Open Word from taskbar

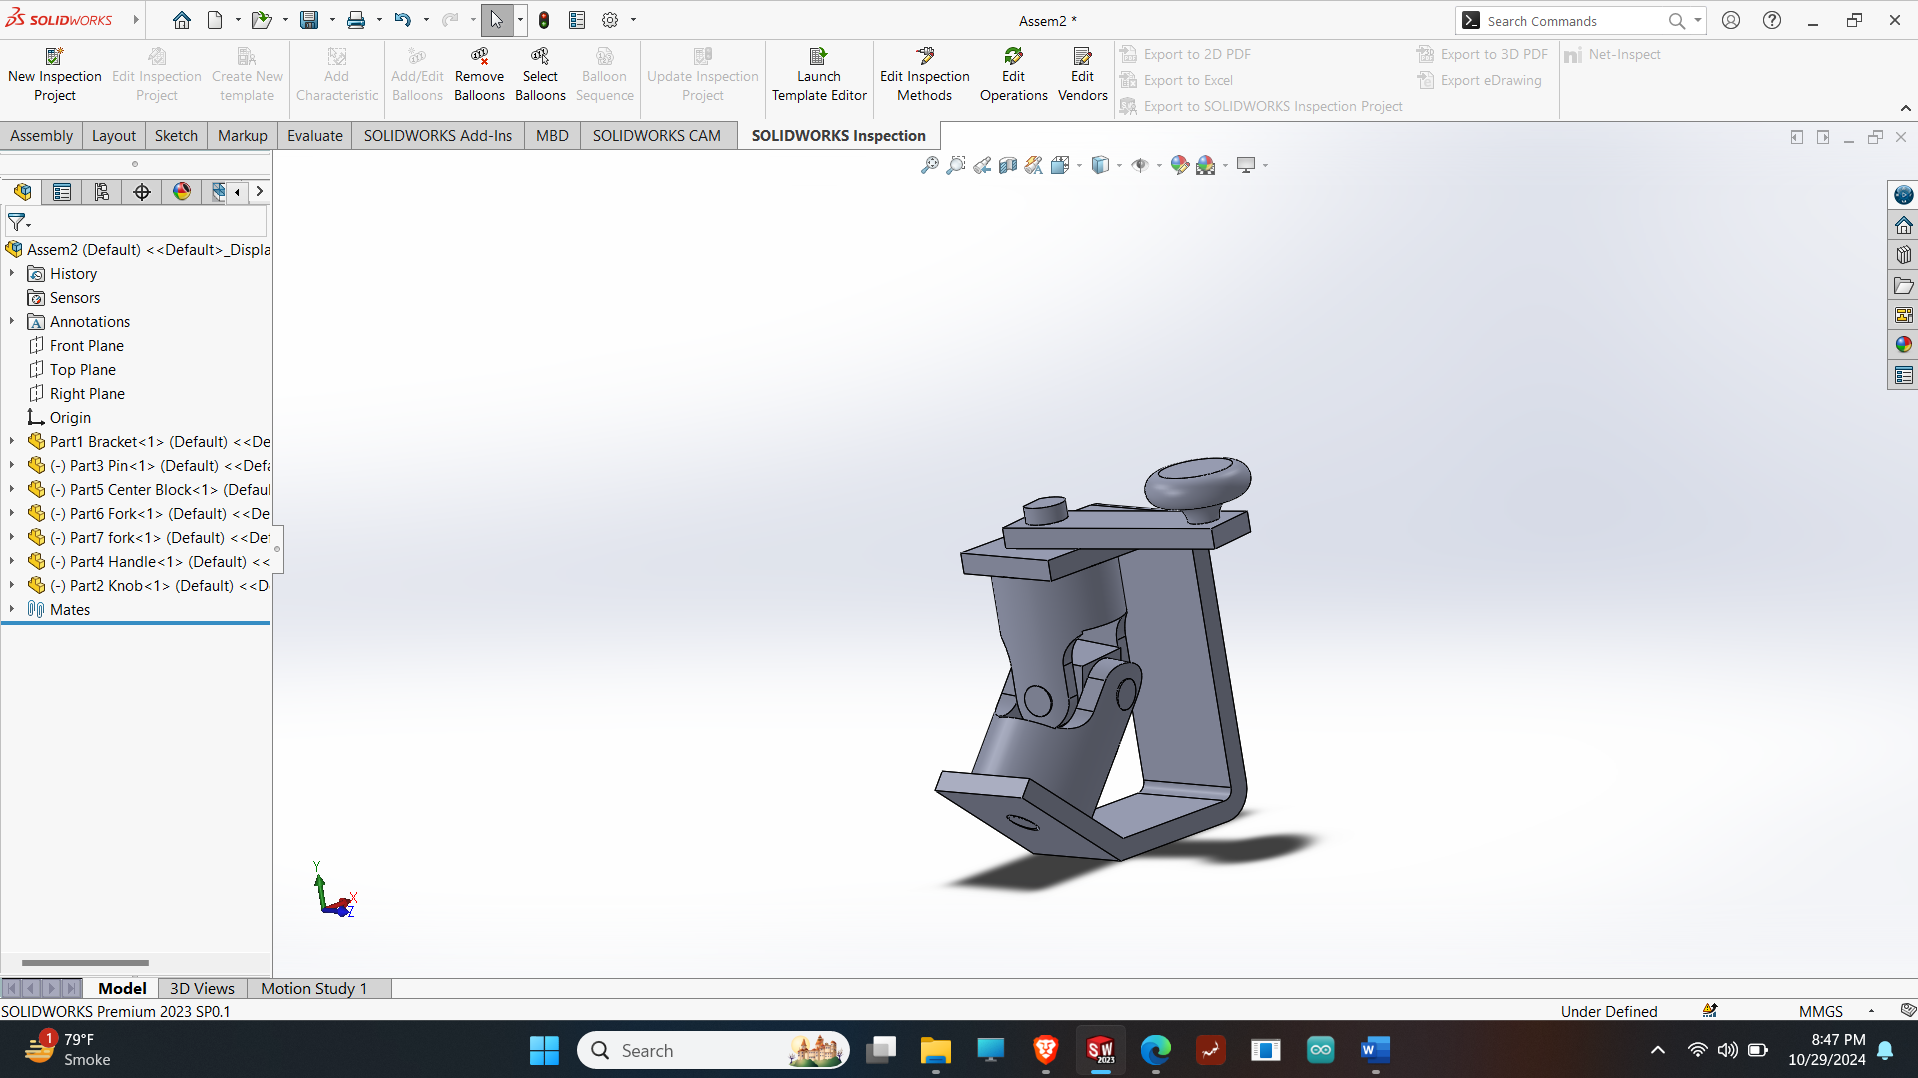pyautogui.click(x=1375, y=1050)
